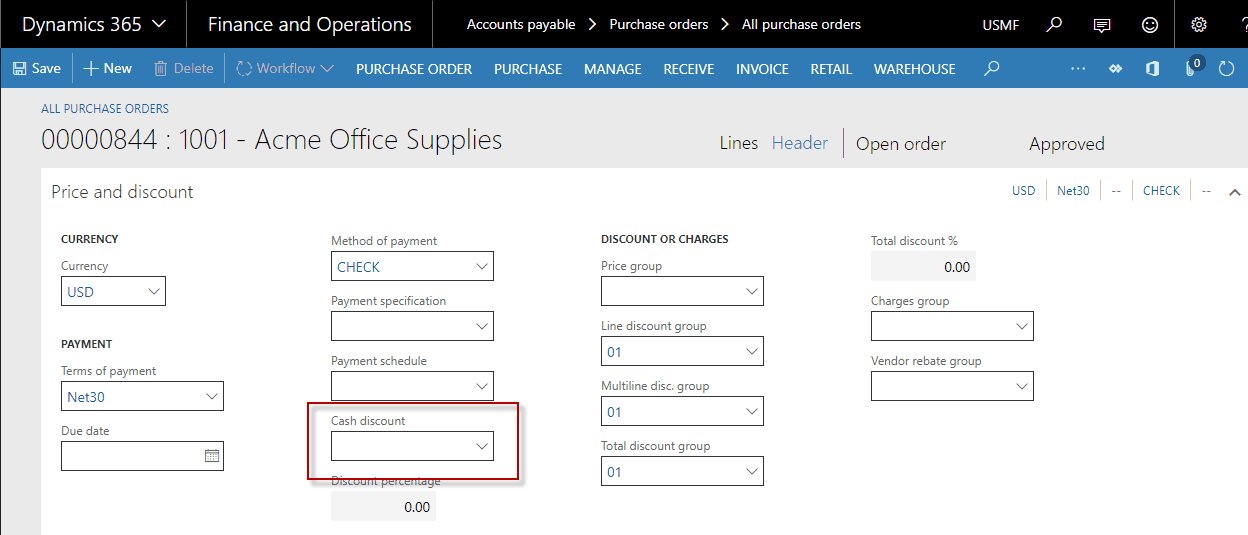Viewport: 1248px width, 535px height.
Task: Click the Total discount % field
Action: (923, 266)
